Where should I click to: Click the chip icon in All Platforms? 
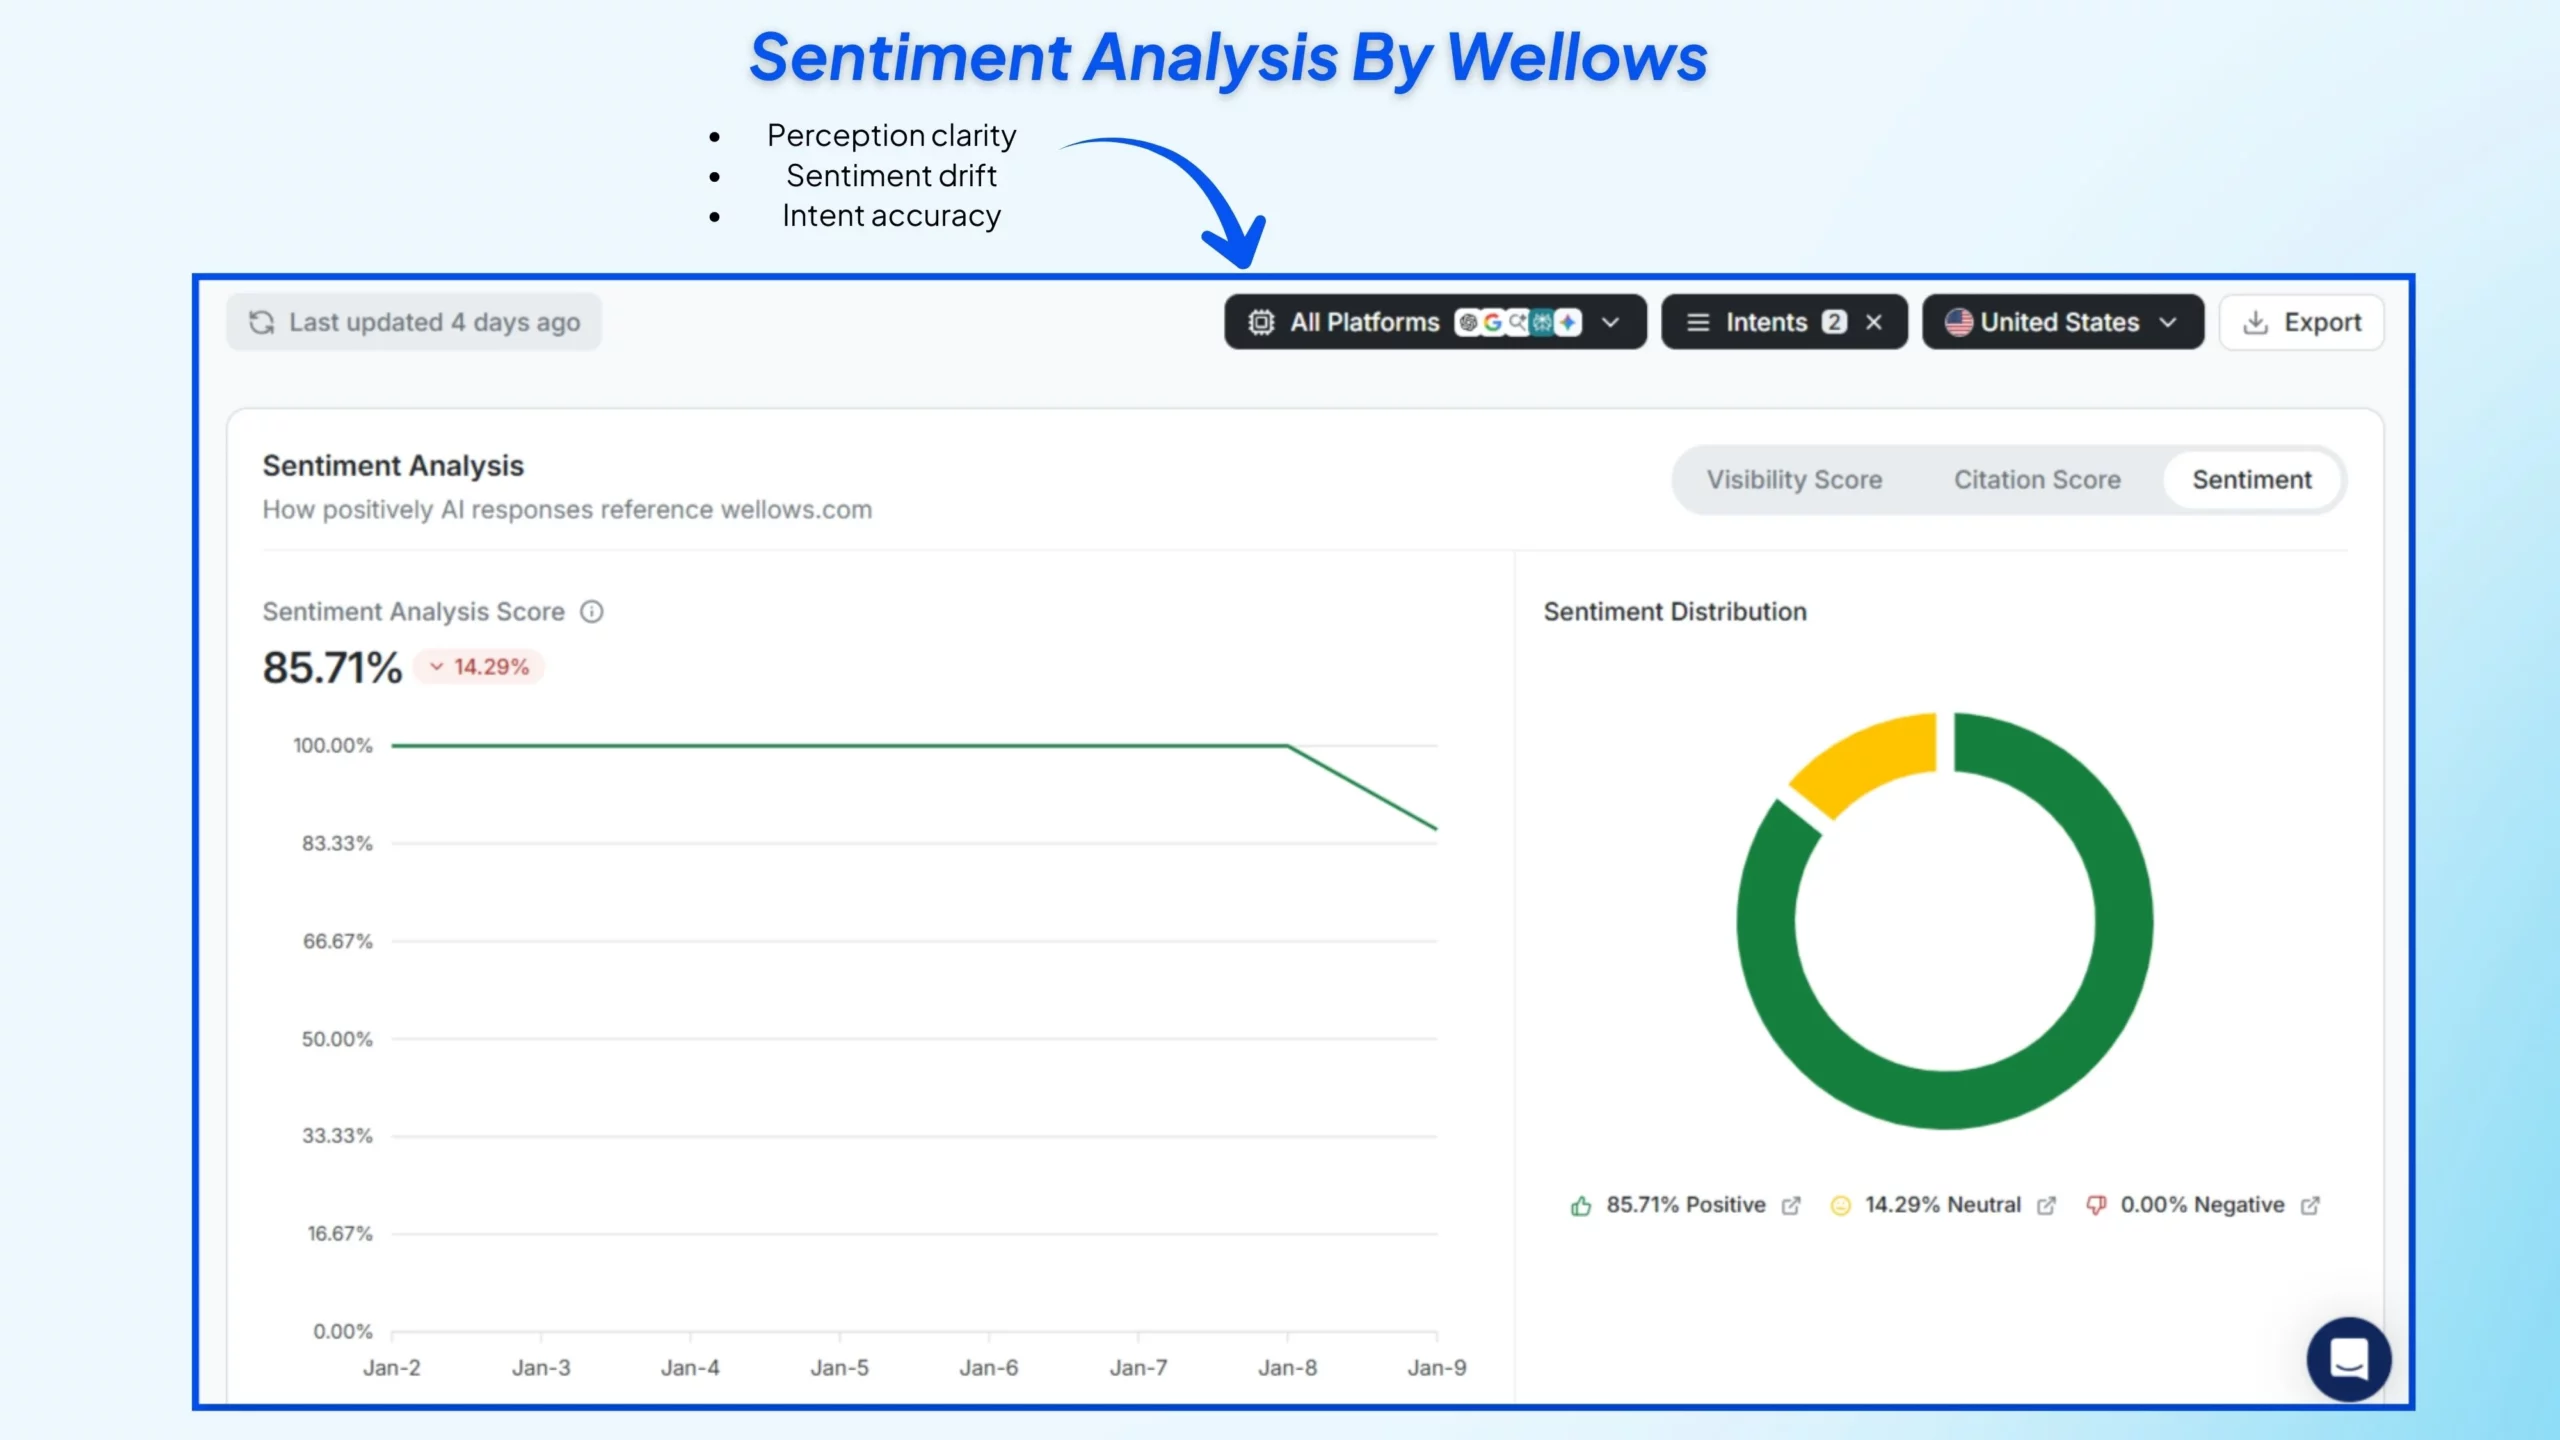point(1261,322)
